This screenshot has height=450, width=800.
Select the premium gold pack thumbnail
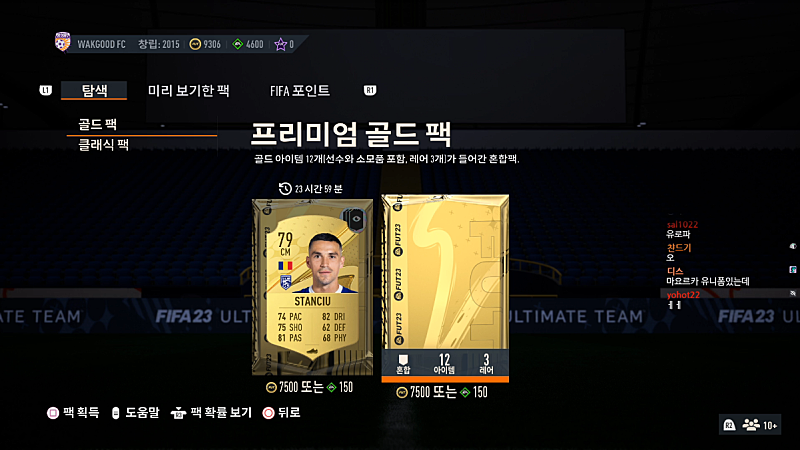[445, 288]
